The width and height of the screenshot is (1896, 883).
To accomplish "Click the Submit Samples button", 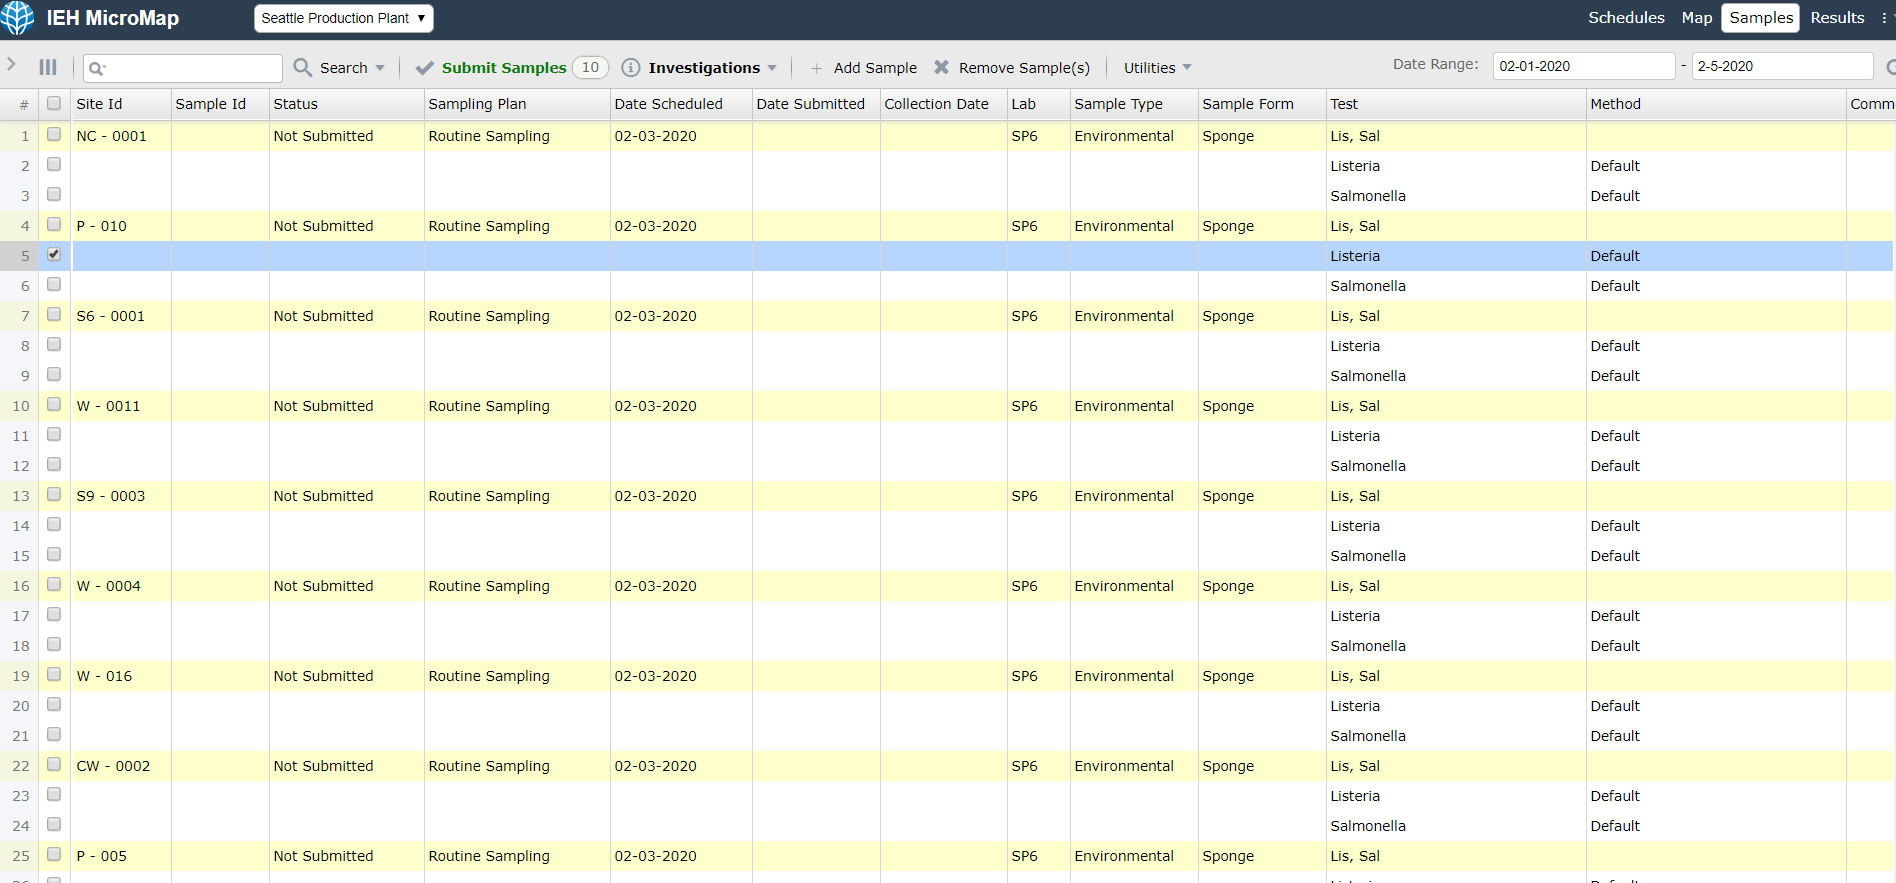I will click(x=504, y=68).
